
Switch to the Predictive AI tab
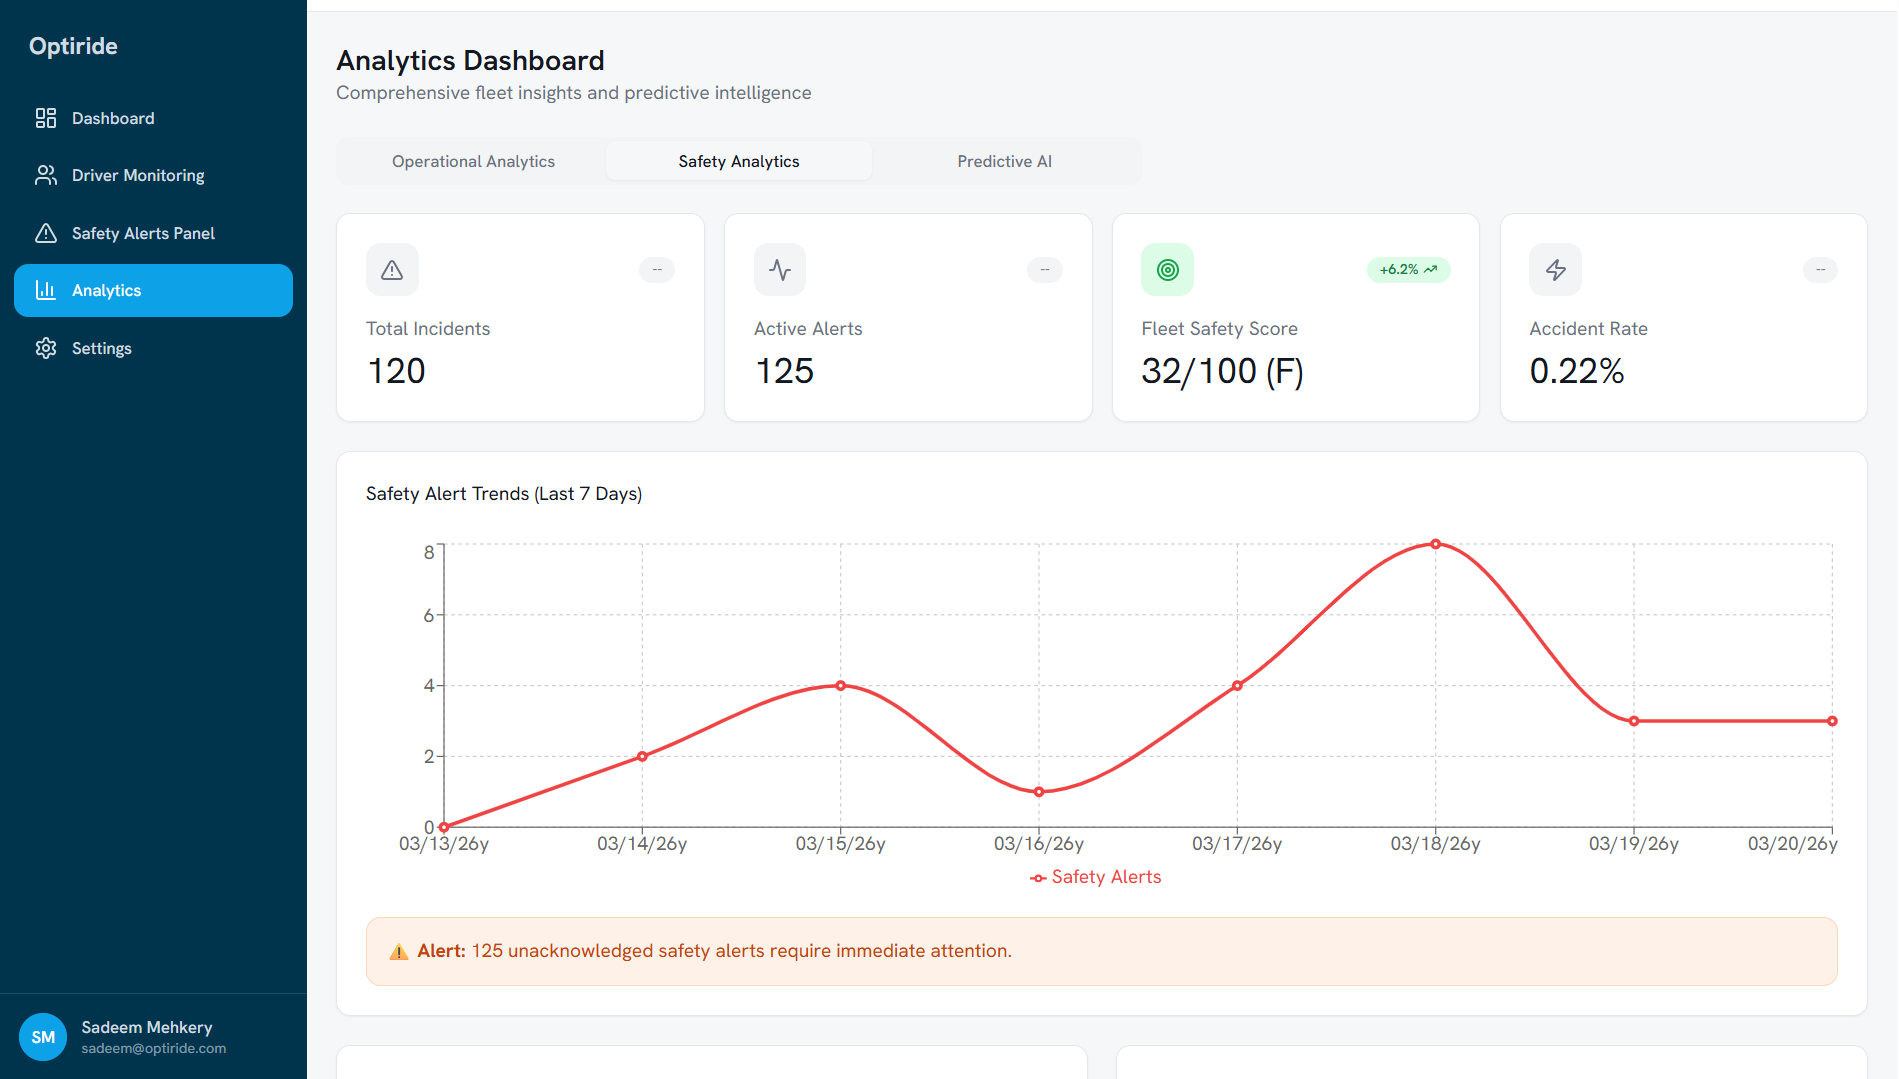(1005, 161)
